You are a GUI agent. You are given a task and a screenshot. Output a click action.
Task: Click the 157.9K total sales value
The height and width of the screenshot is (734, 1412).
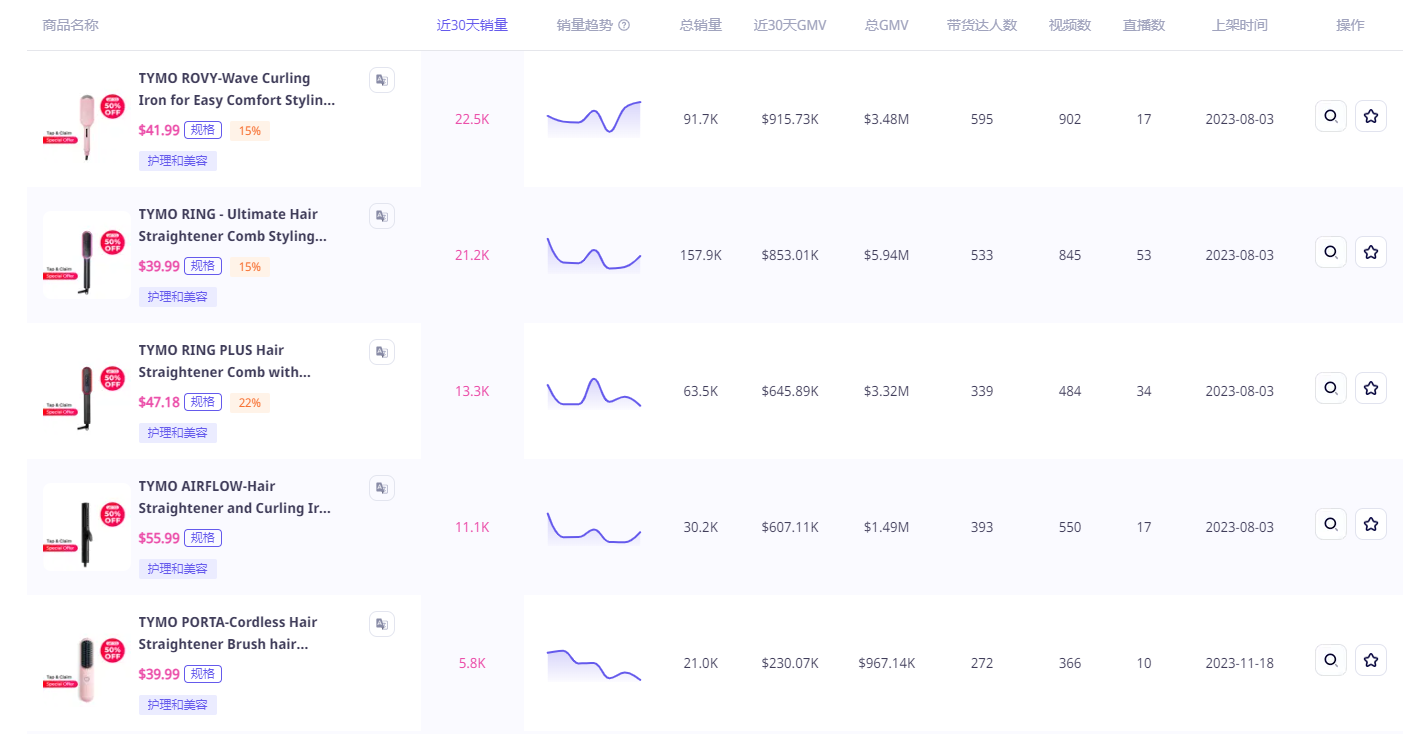[701, 255]
